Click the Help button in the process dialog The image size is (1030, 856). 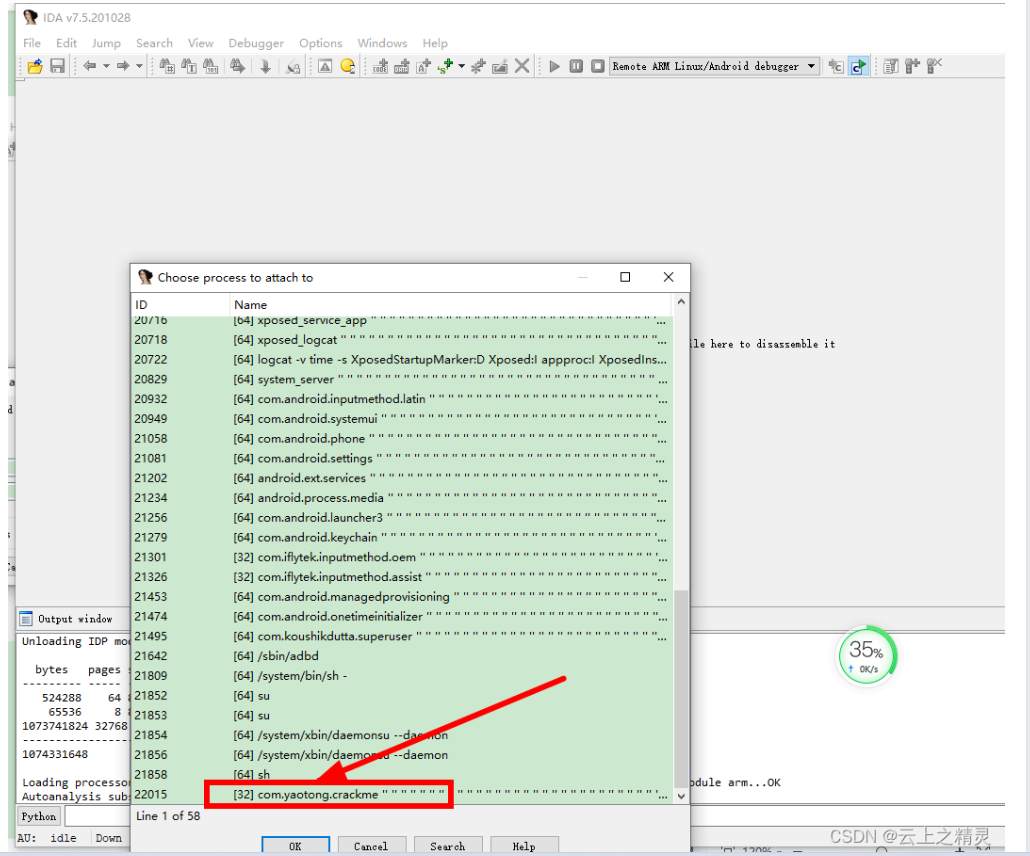click(x=524, y=845)
